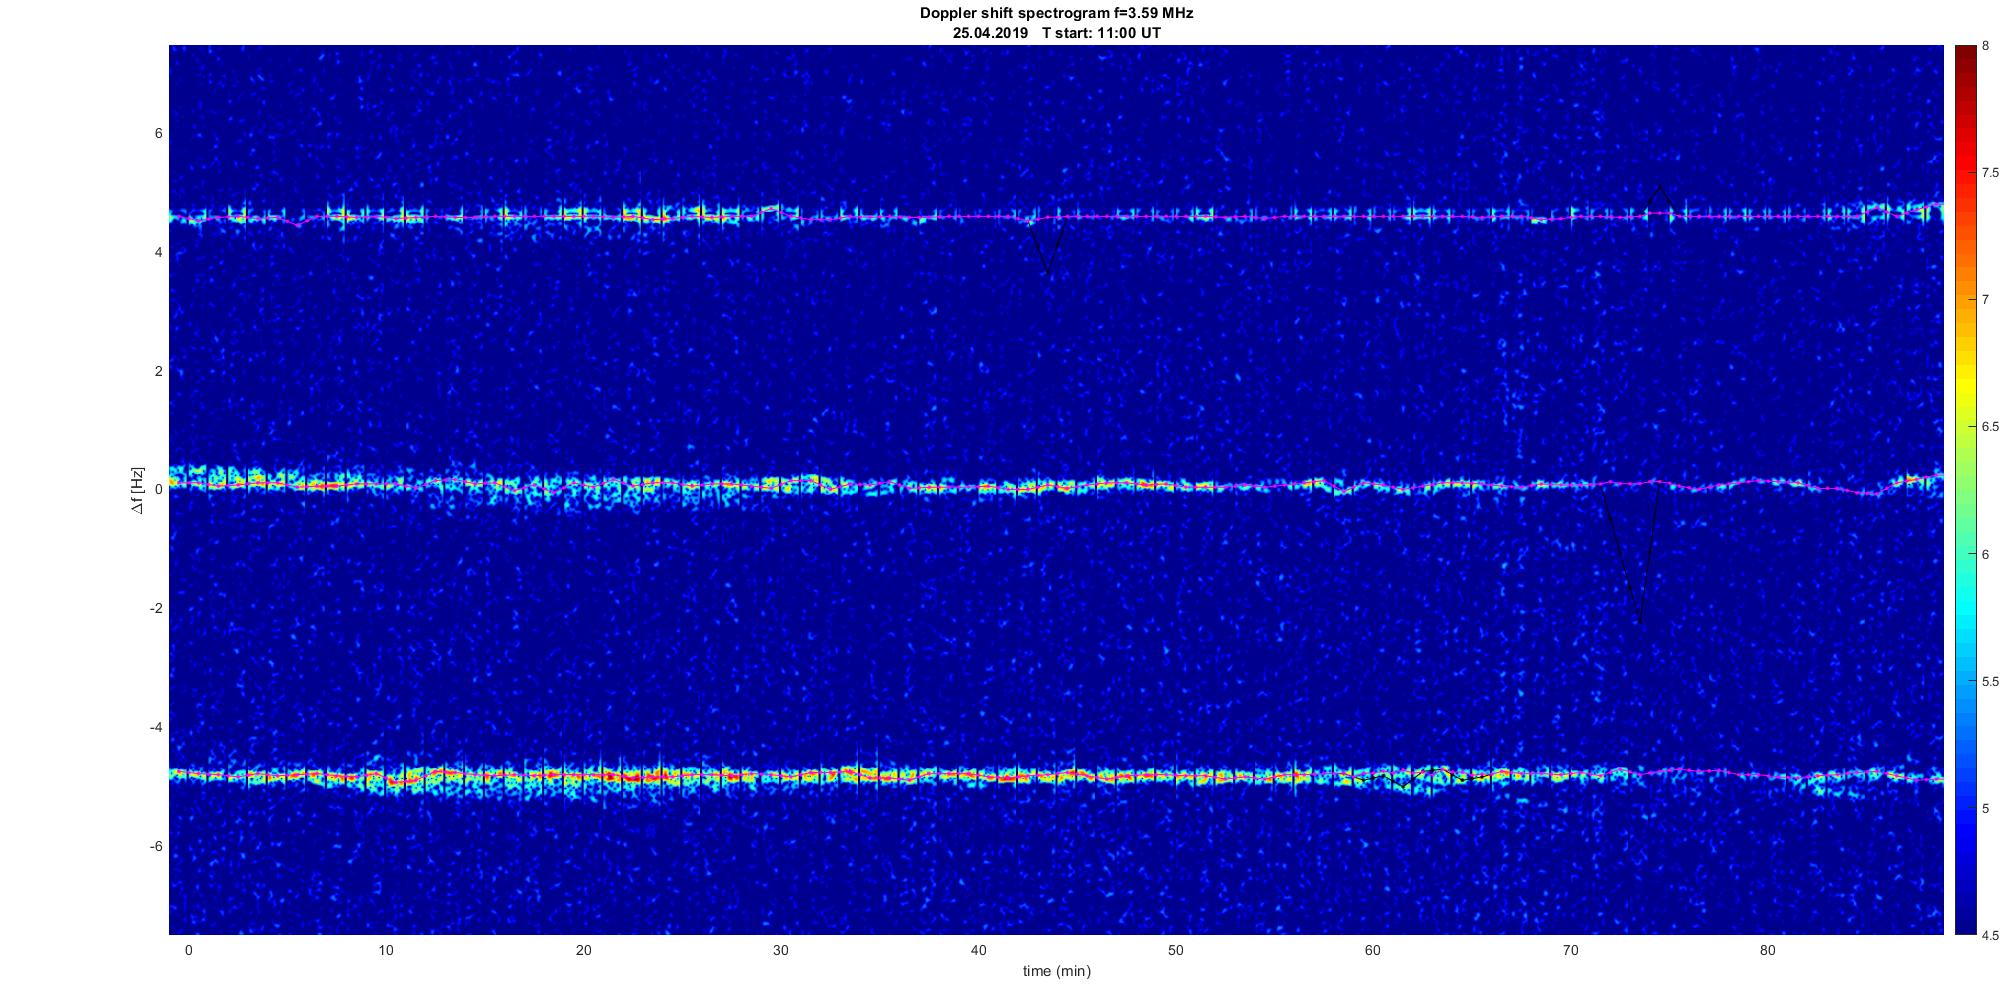The height and width of the screenshot is (1003, 2000).
Task: Click colorbar tick label 5.5
Action: click(1991, 681)
